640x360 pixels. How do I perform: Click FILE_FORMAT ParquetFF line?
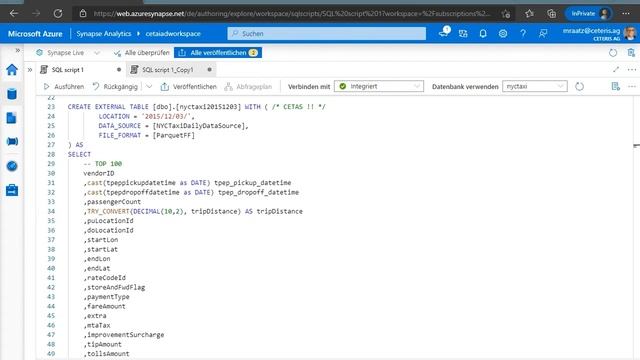point(147,136)
